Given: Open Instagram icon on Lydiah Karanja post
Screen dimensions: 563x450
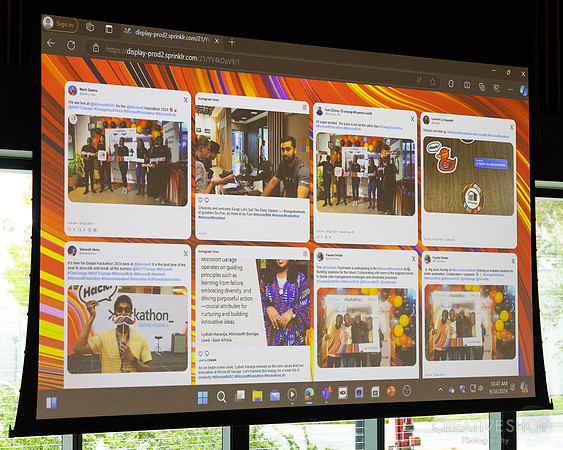Looking at the screenshot, I should click(x=305, y=254).
